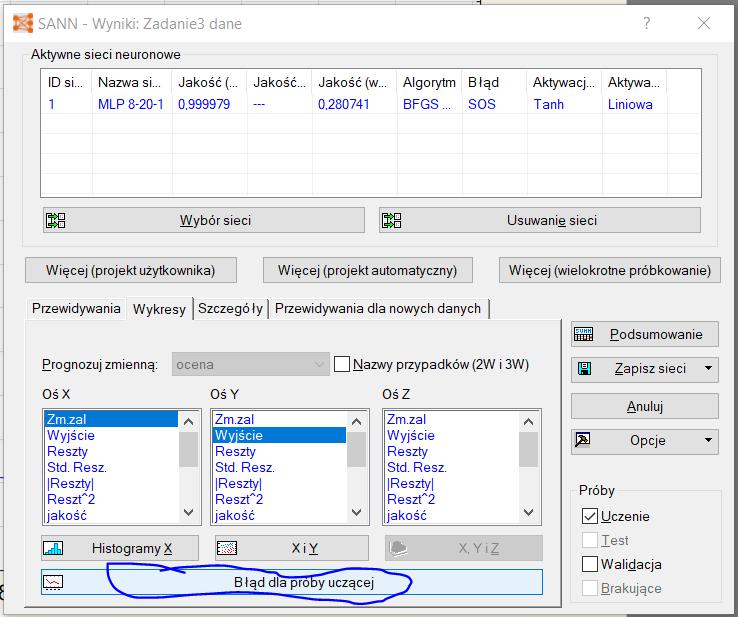
Task: Click up arrow of Oś Y list scrollbar
Action: (356, 422)
